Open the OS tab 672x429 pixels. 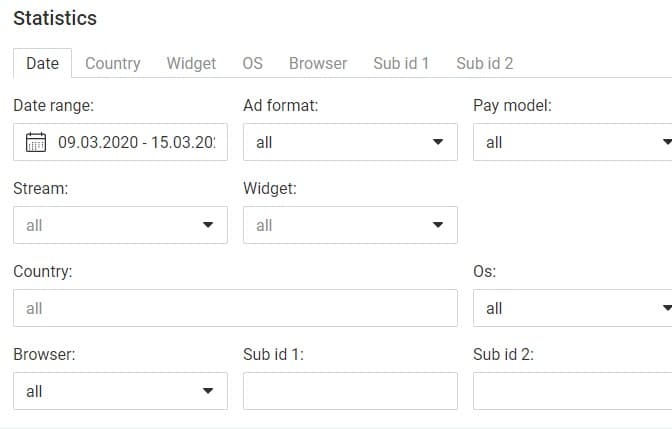click(252, 63)
